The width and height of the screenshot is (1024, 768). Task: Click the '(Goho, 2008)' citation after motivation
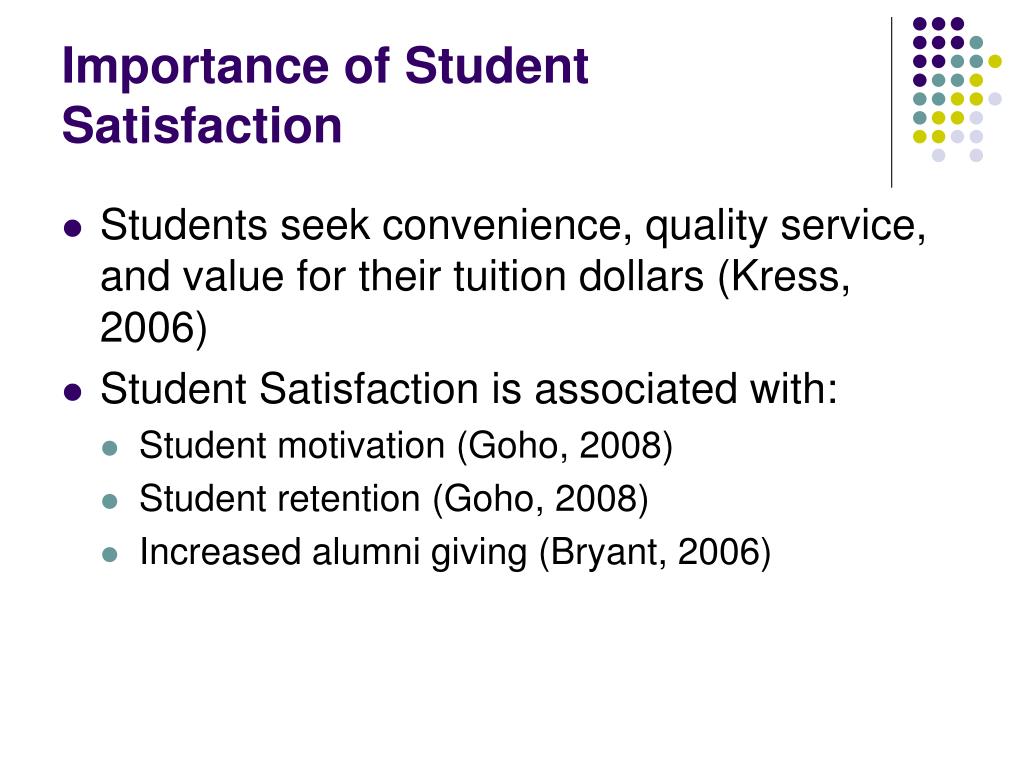pyautogui.click(x=564, y=447)
